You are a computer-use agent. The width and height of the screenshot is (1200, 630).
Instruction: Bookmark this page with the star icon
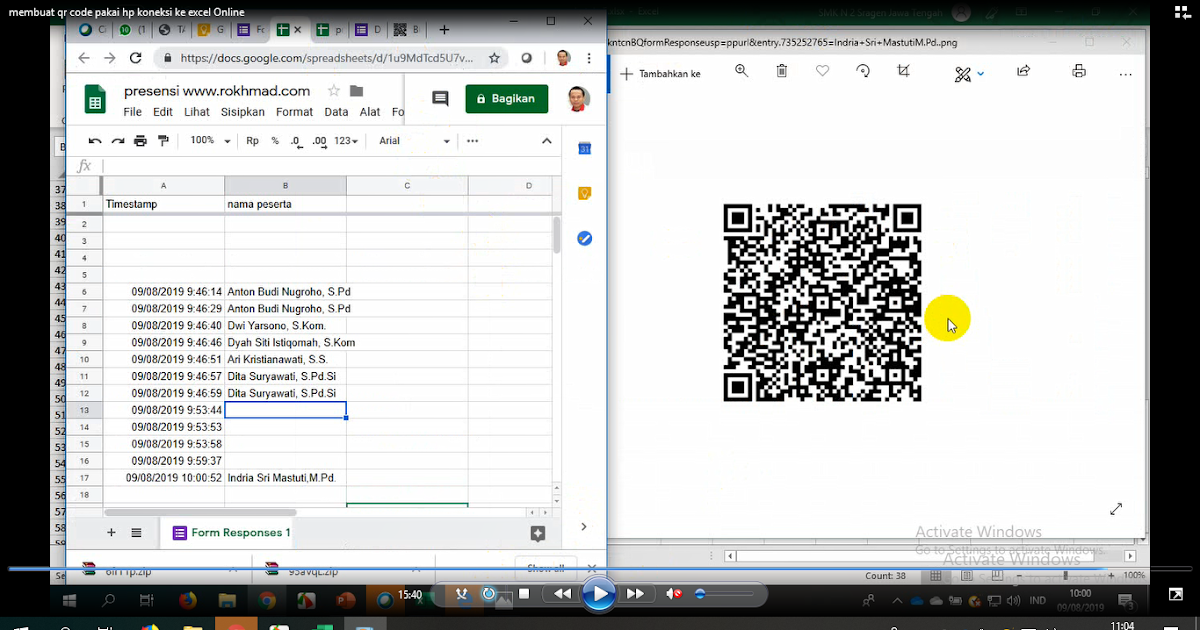coord(494,58)
